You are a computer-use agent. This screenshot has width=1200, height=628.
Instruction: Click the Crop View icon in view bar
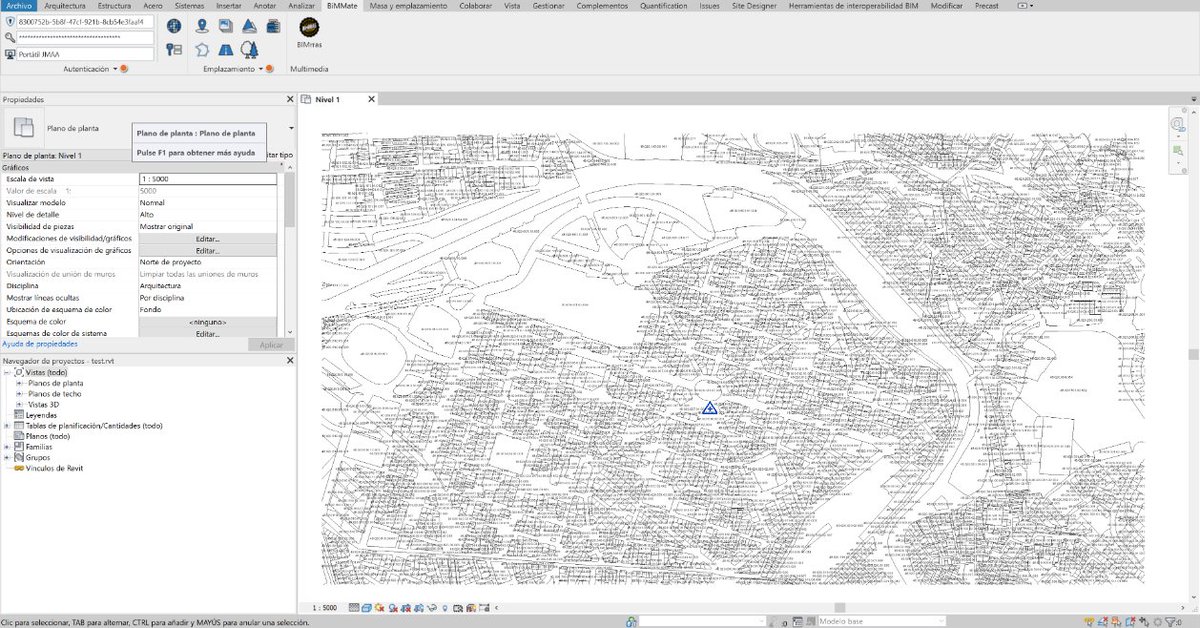406,607
